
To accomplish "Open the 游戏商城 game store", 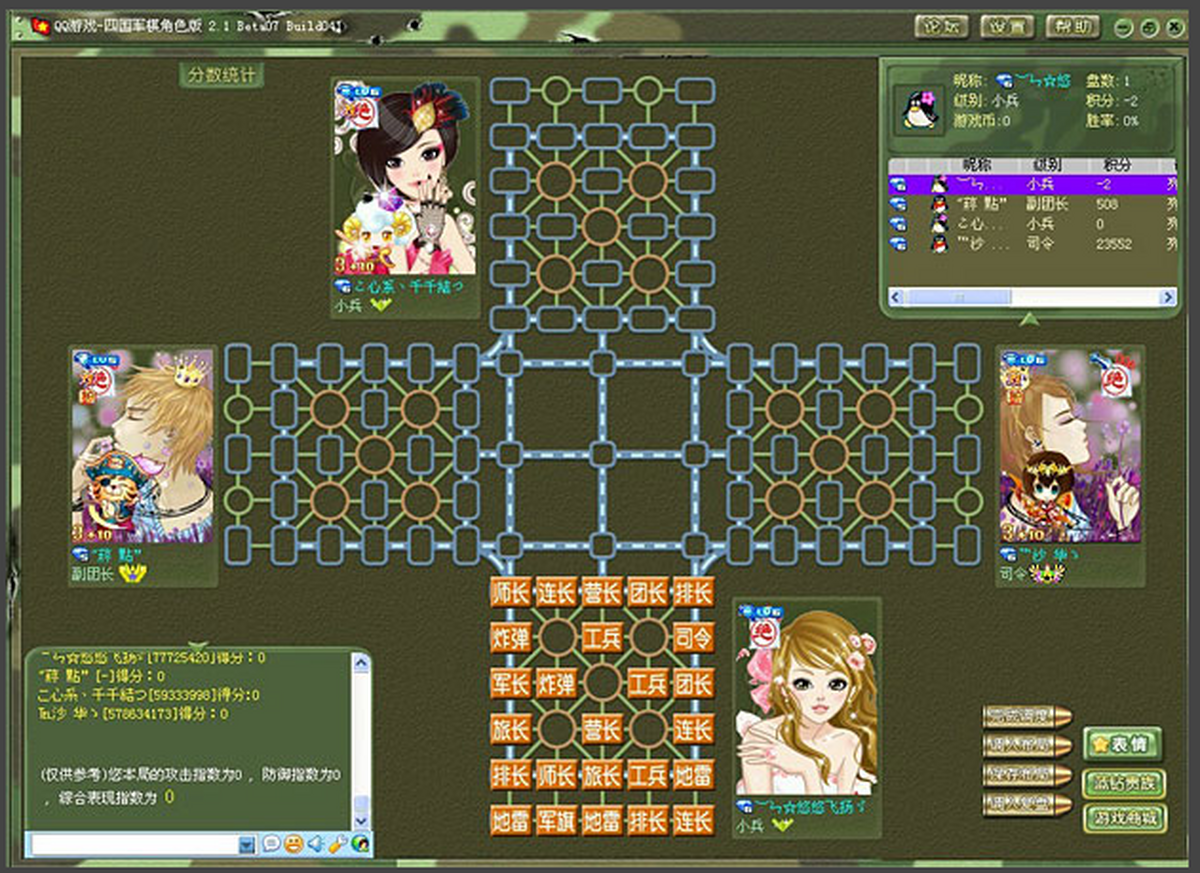I will pyautogui.click(x=1124, y=817).
